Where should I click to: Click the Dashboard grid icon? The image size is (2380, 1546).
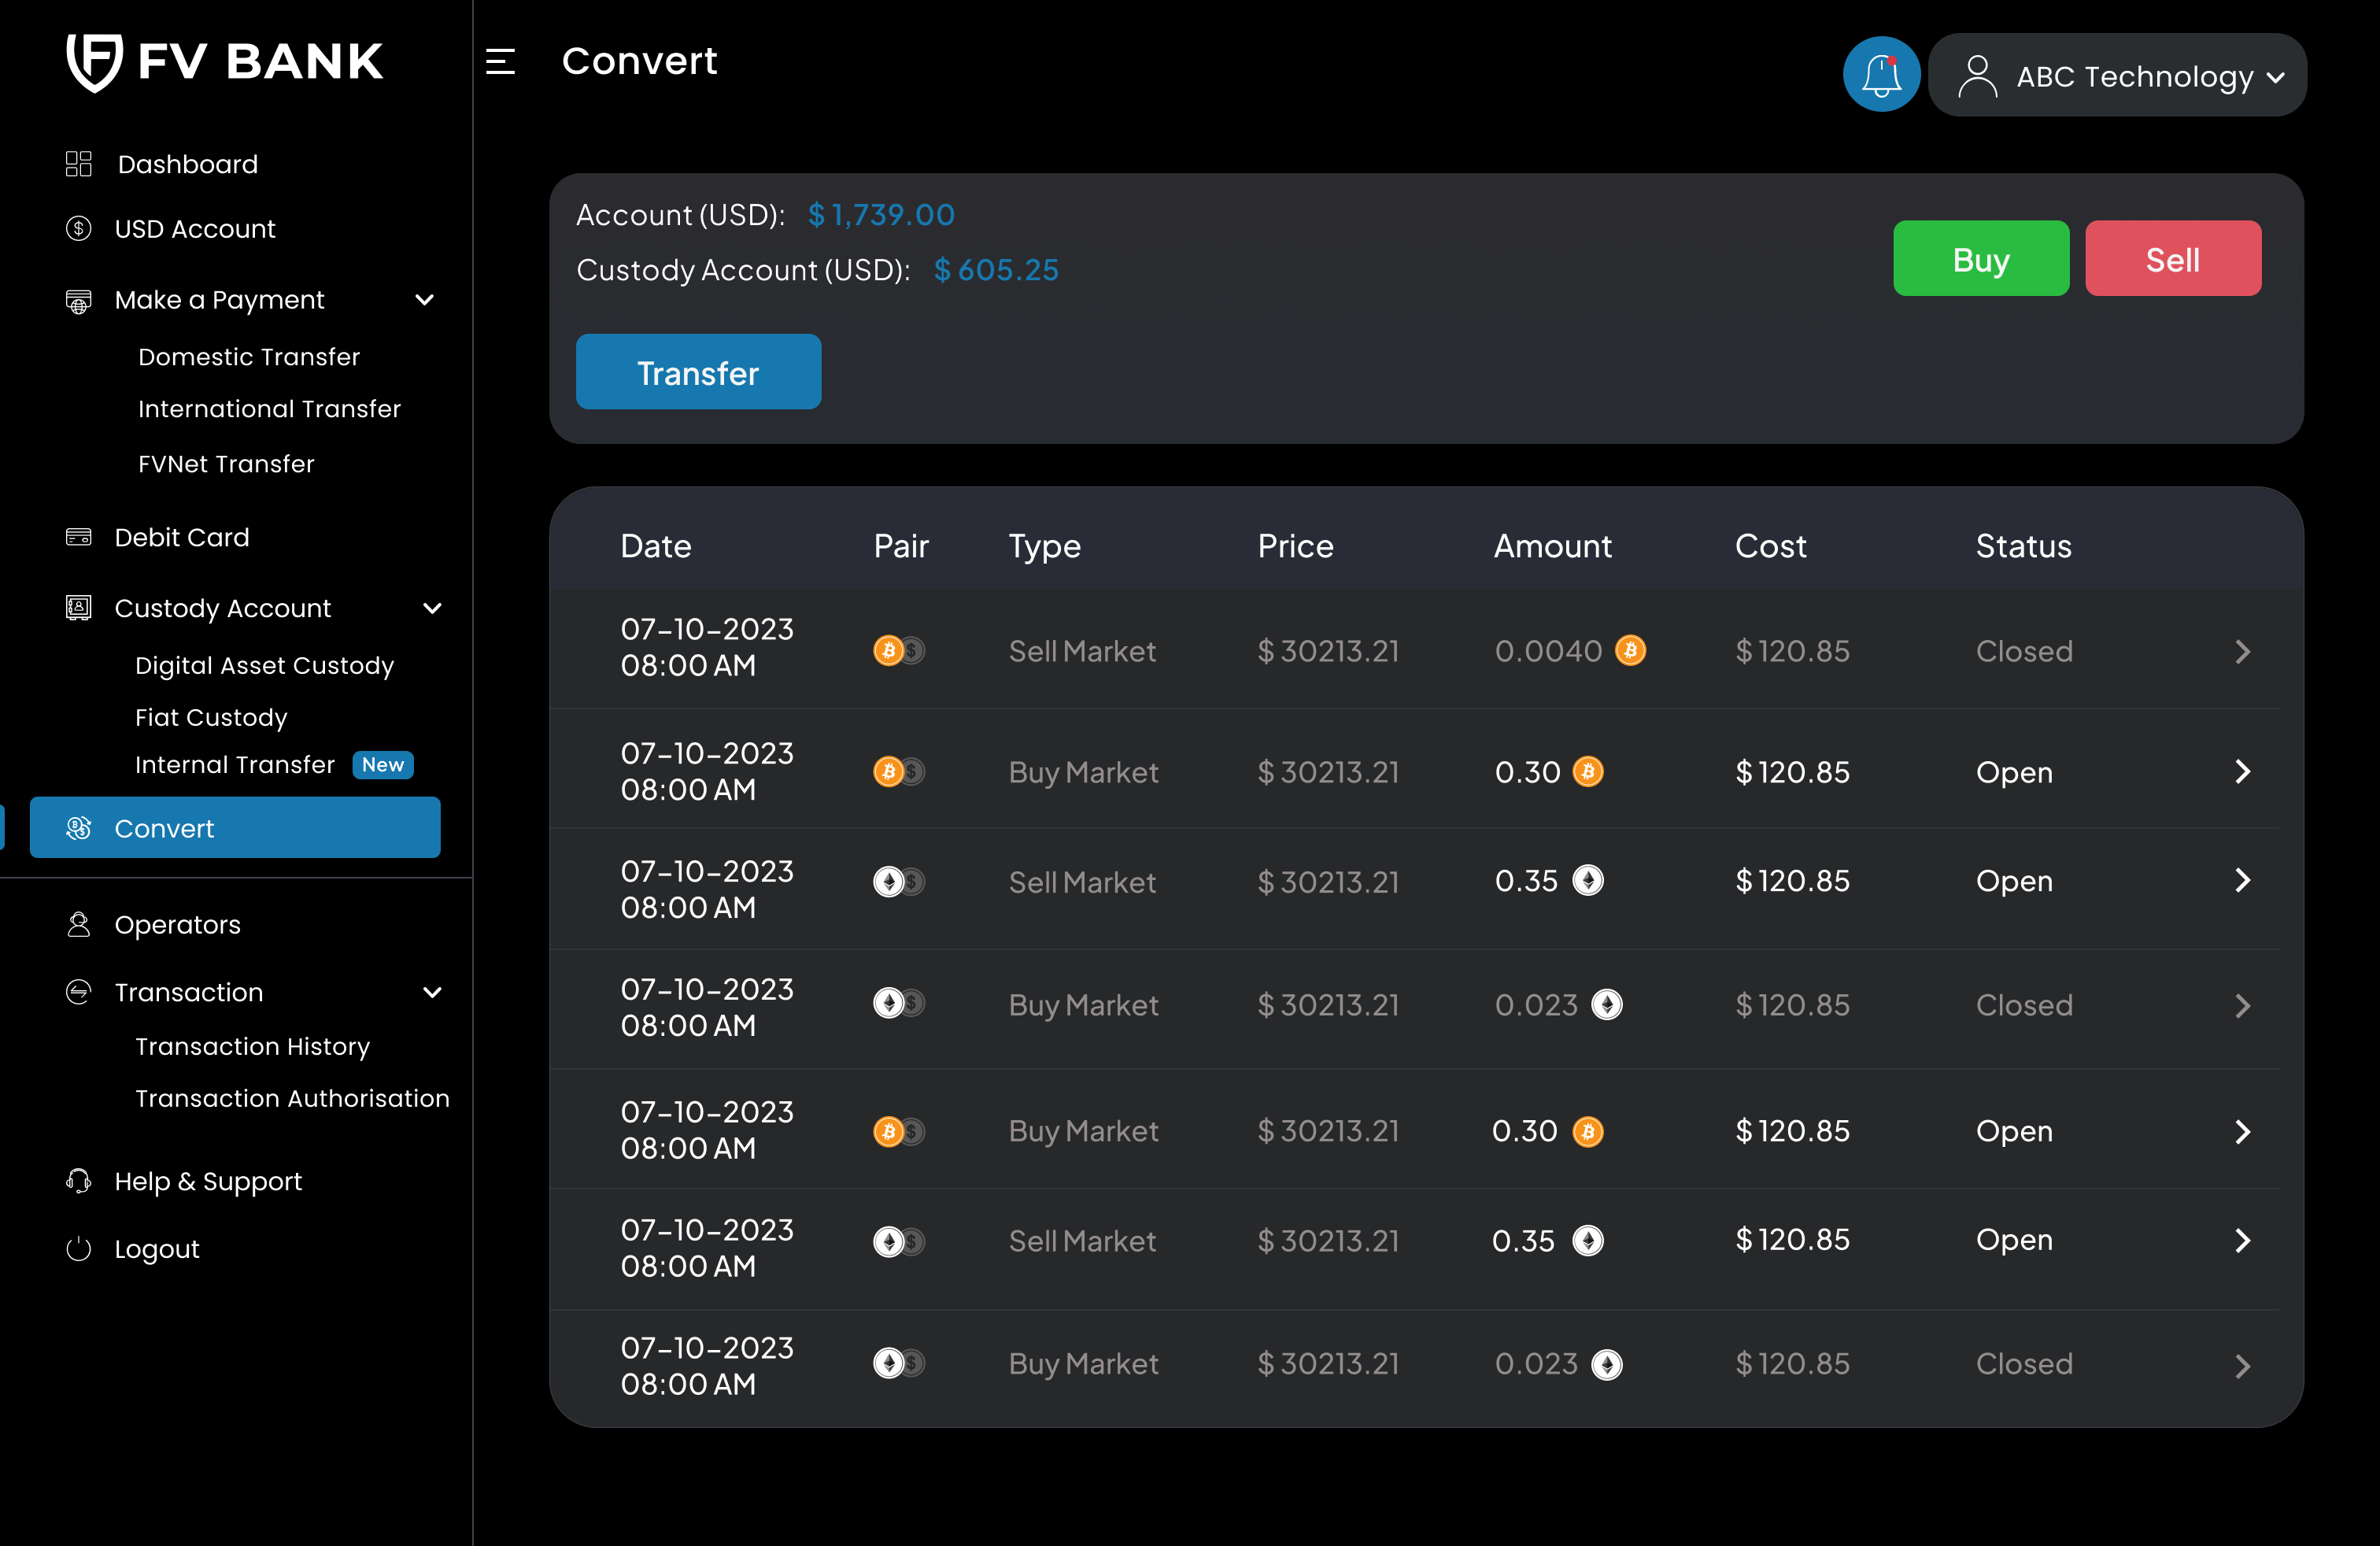point(78,164)
